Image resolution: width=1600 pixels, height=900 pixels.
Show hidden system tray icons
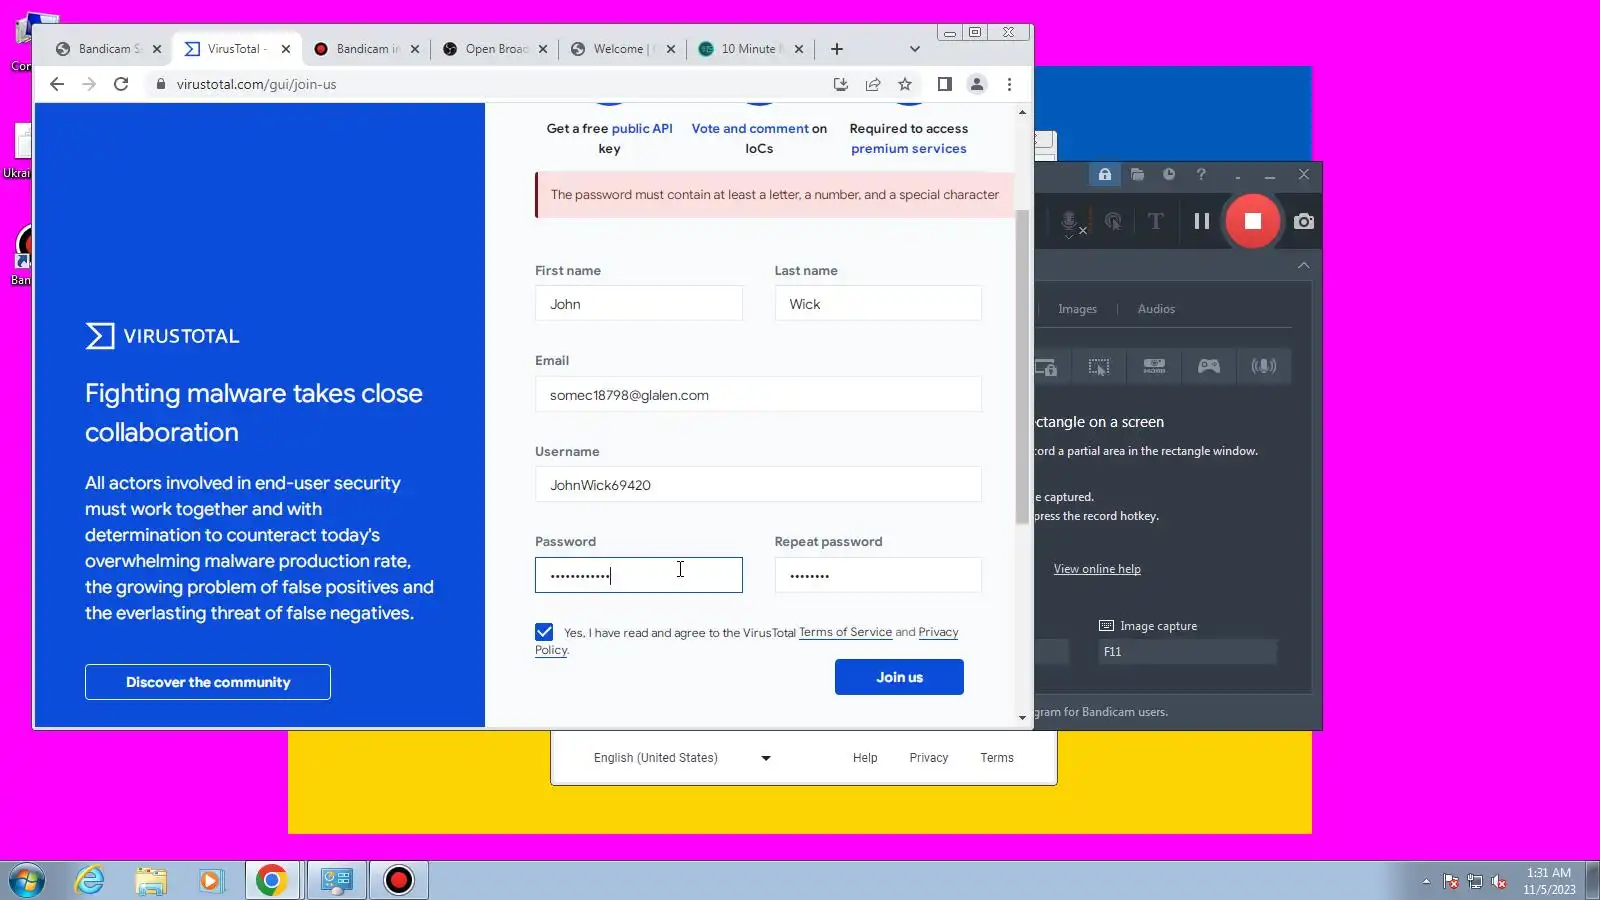point(1426,881)
